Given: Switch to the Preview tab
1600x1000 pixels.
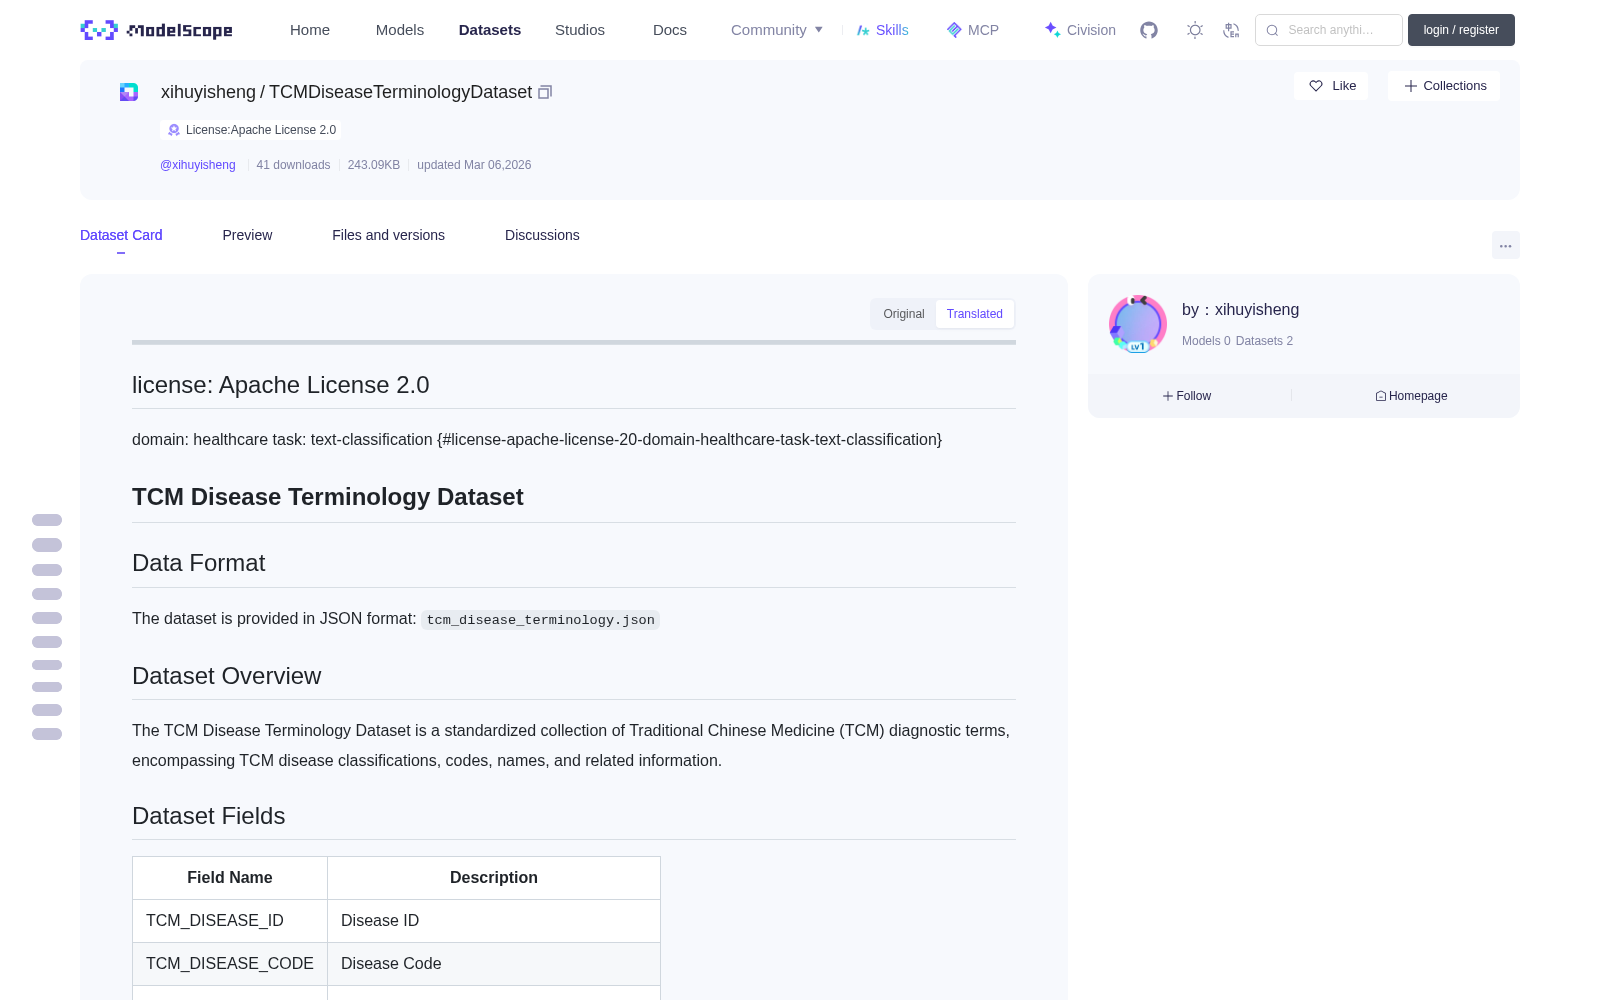Looking at the screenshot, I should click(x=247, y=235).
